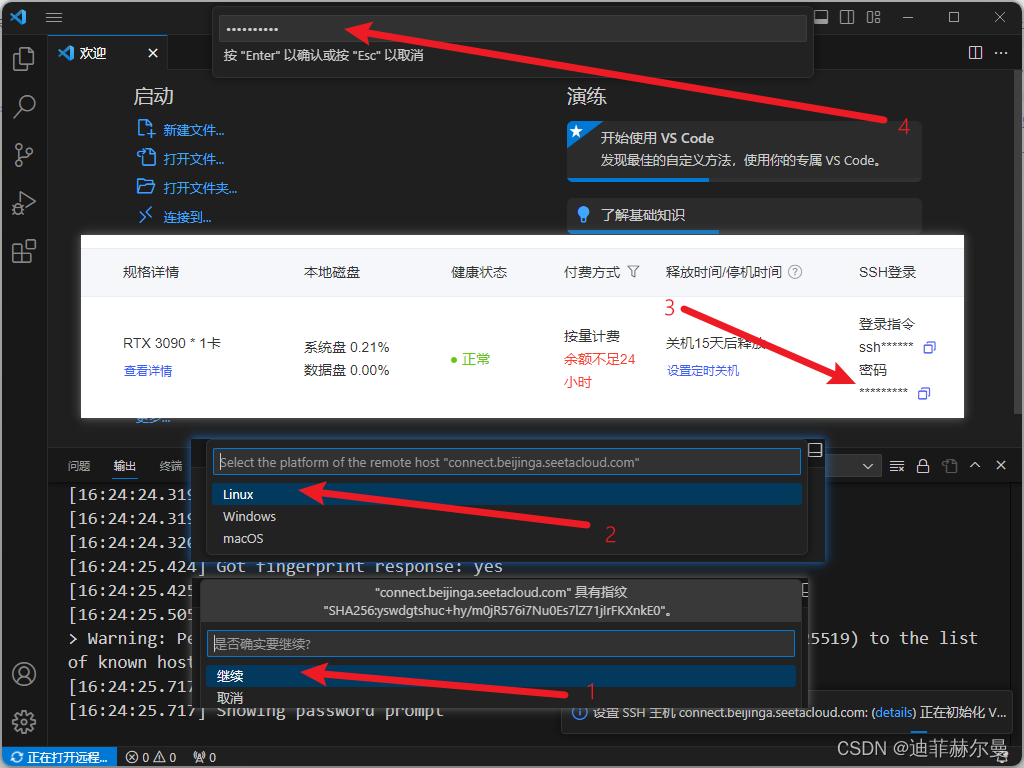
Task: Click 设置定时关机 link
Action: [703, 371]
